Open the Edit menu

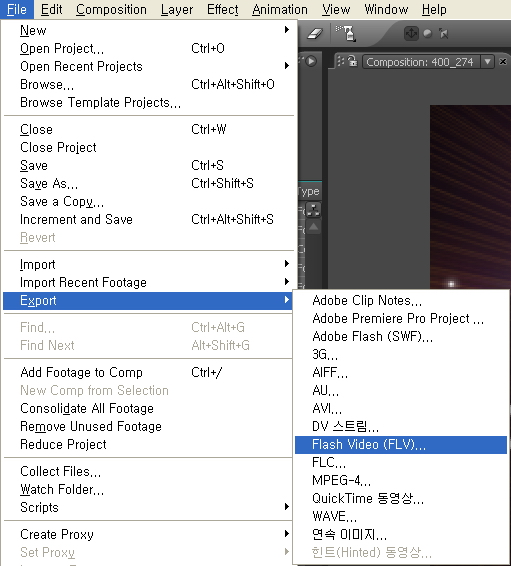pos(51,9)
